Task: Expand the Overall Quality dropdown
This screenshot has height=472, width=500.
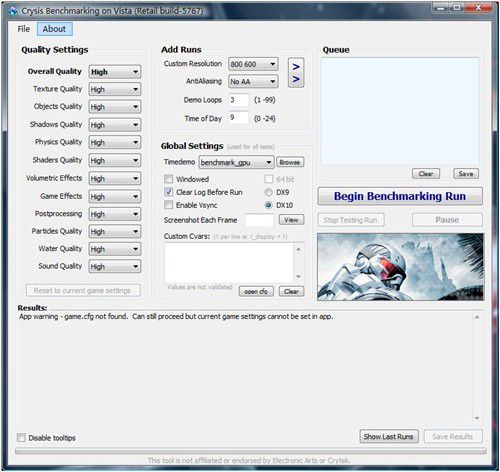Action: click(115, 72)
